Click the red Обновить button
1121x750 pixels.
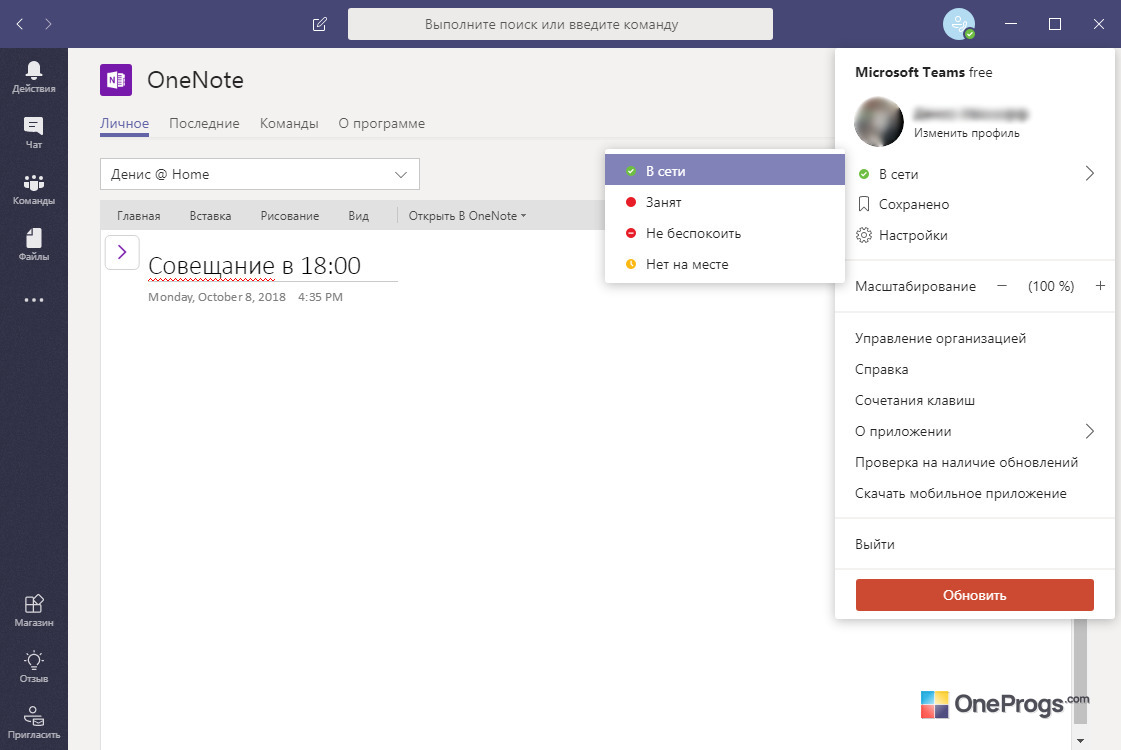coord(974,595)
